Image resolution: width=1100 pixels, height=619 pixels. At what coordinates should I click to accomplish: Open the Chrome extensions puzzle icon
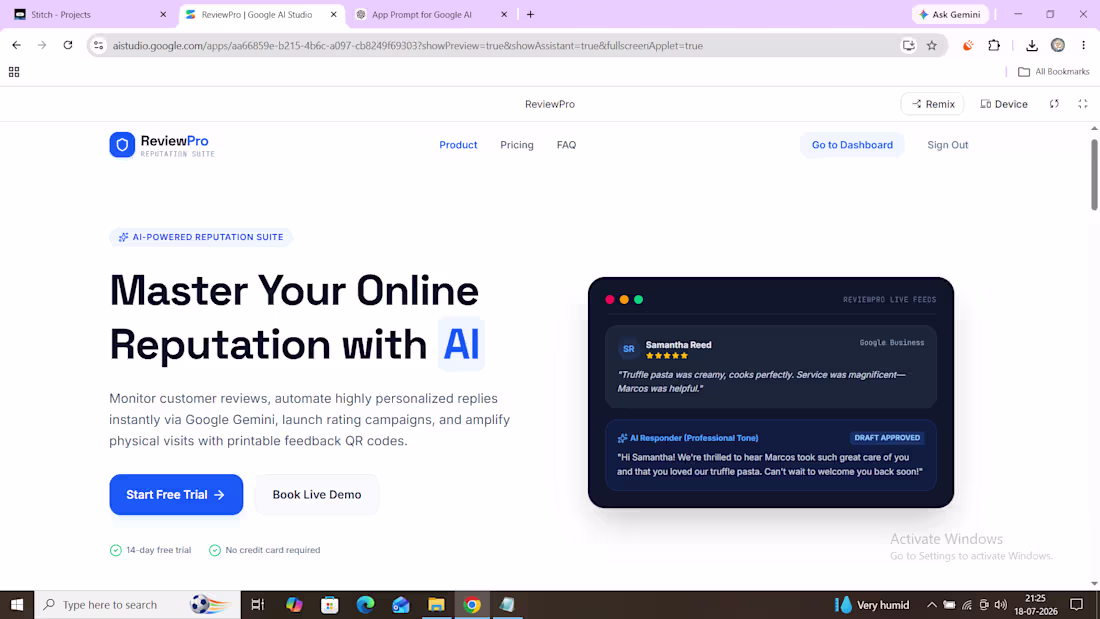[x=994, y=46]
